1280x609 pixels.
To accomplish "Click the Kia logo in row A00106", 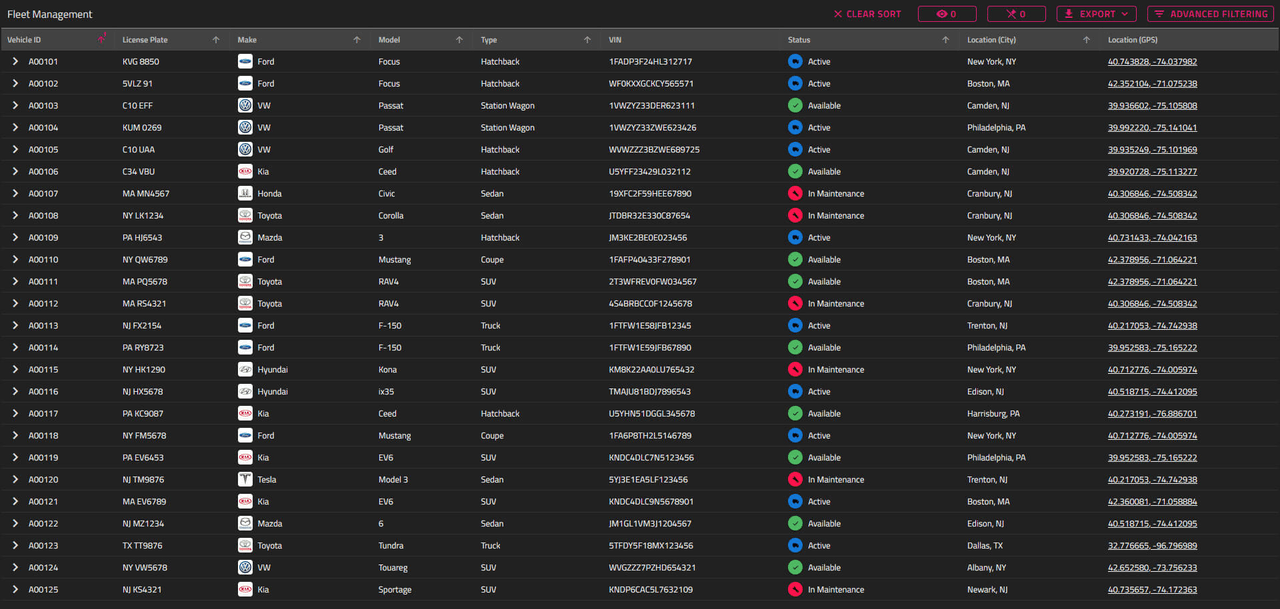I will [245, 171].
